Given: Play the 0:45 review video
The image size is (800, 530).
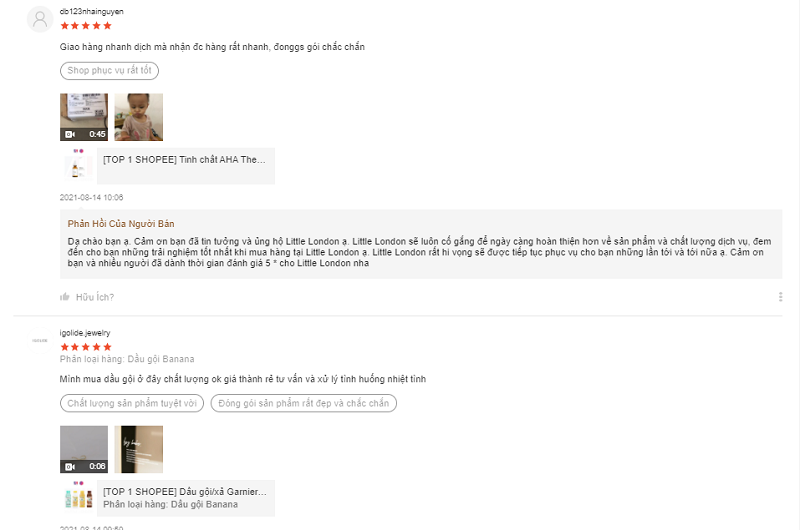Looking at the screenshot, I should pos(84,117).
